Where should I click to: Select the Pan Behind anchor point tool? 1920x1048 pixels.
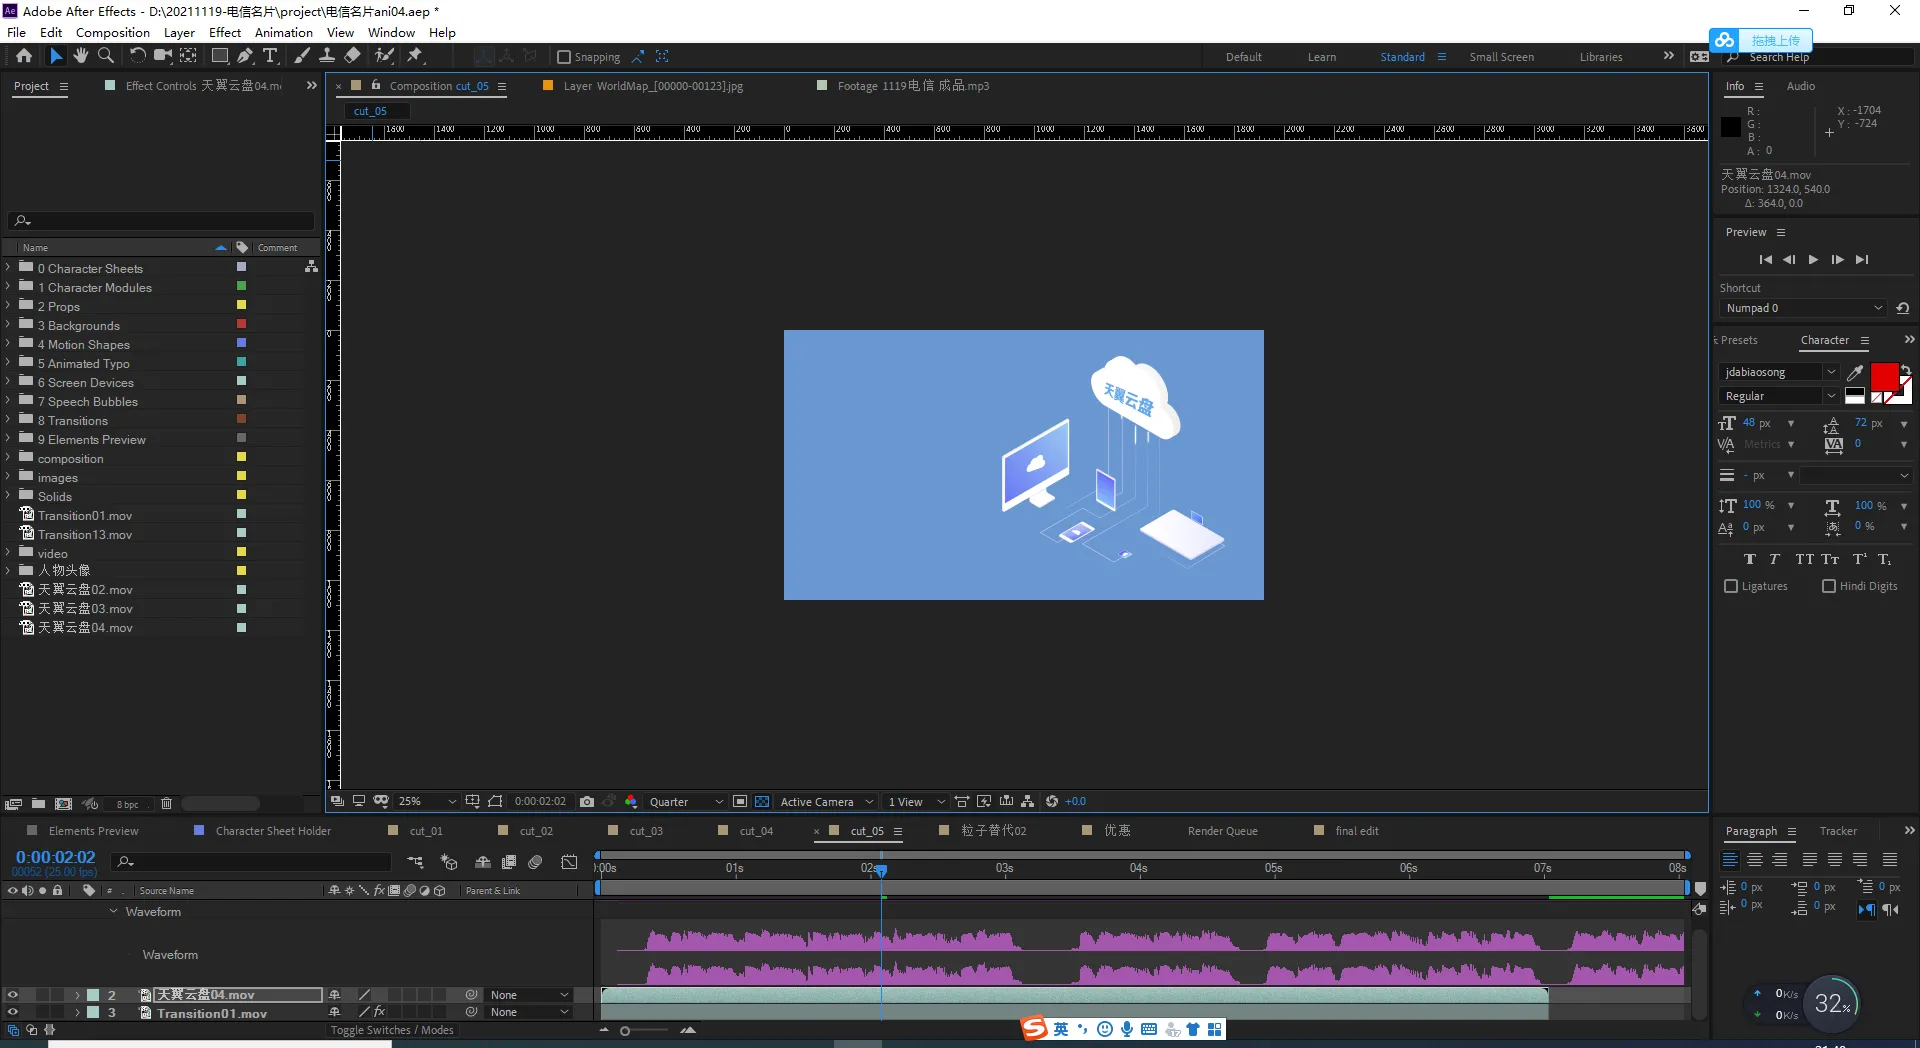tap(188, 56)
